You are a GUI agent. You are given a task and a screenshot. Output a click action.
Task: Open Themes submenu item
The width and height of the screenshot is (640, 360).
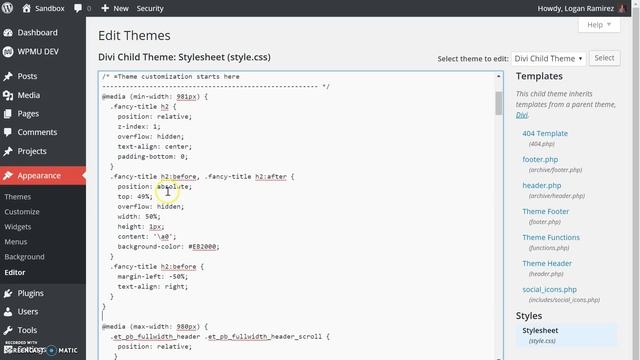coord(18,197)
